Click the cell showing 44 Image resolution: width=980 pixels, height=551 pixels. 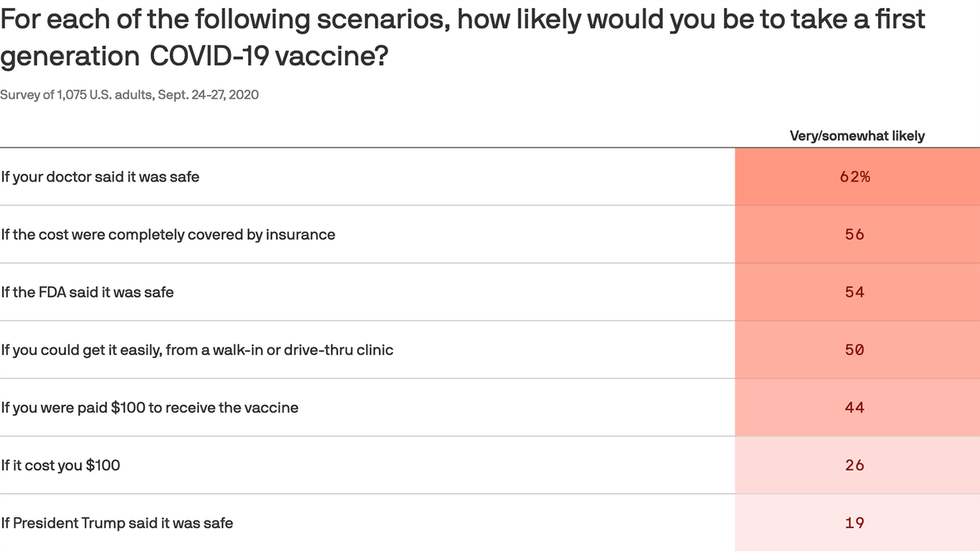(x=855, y=408)
